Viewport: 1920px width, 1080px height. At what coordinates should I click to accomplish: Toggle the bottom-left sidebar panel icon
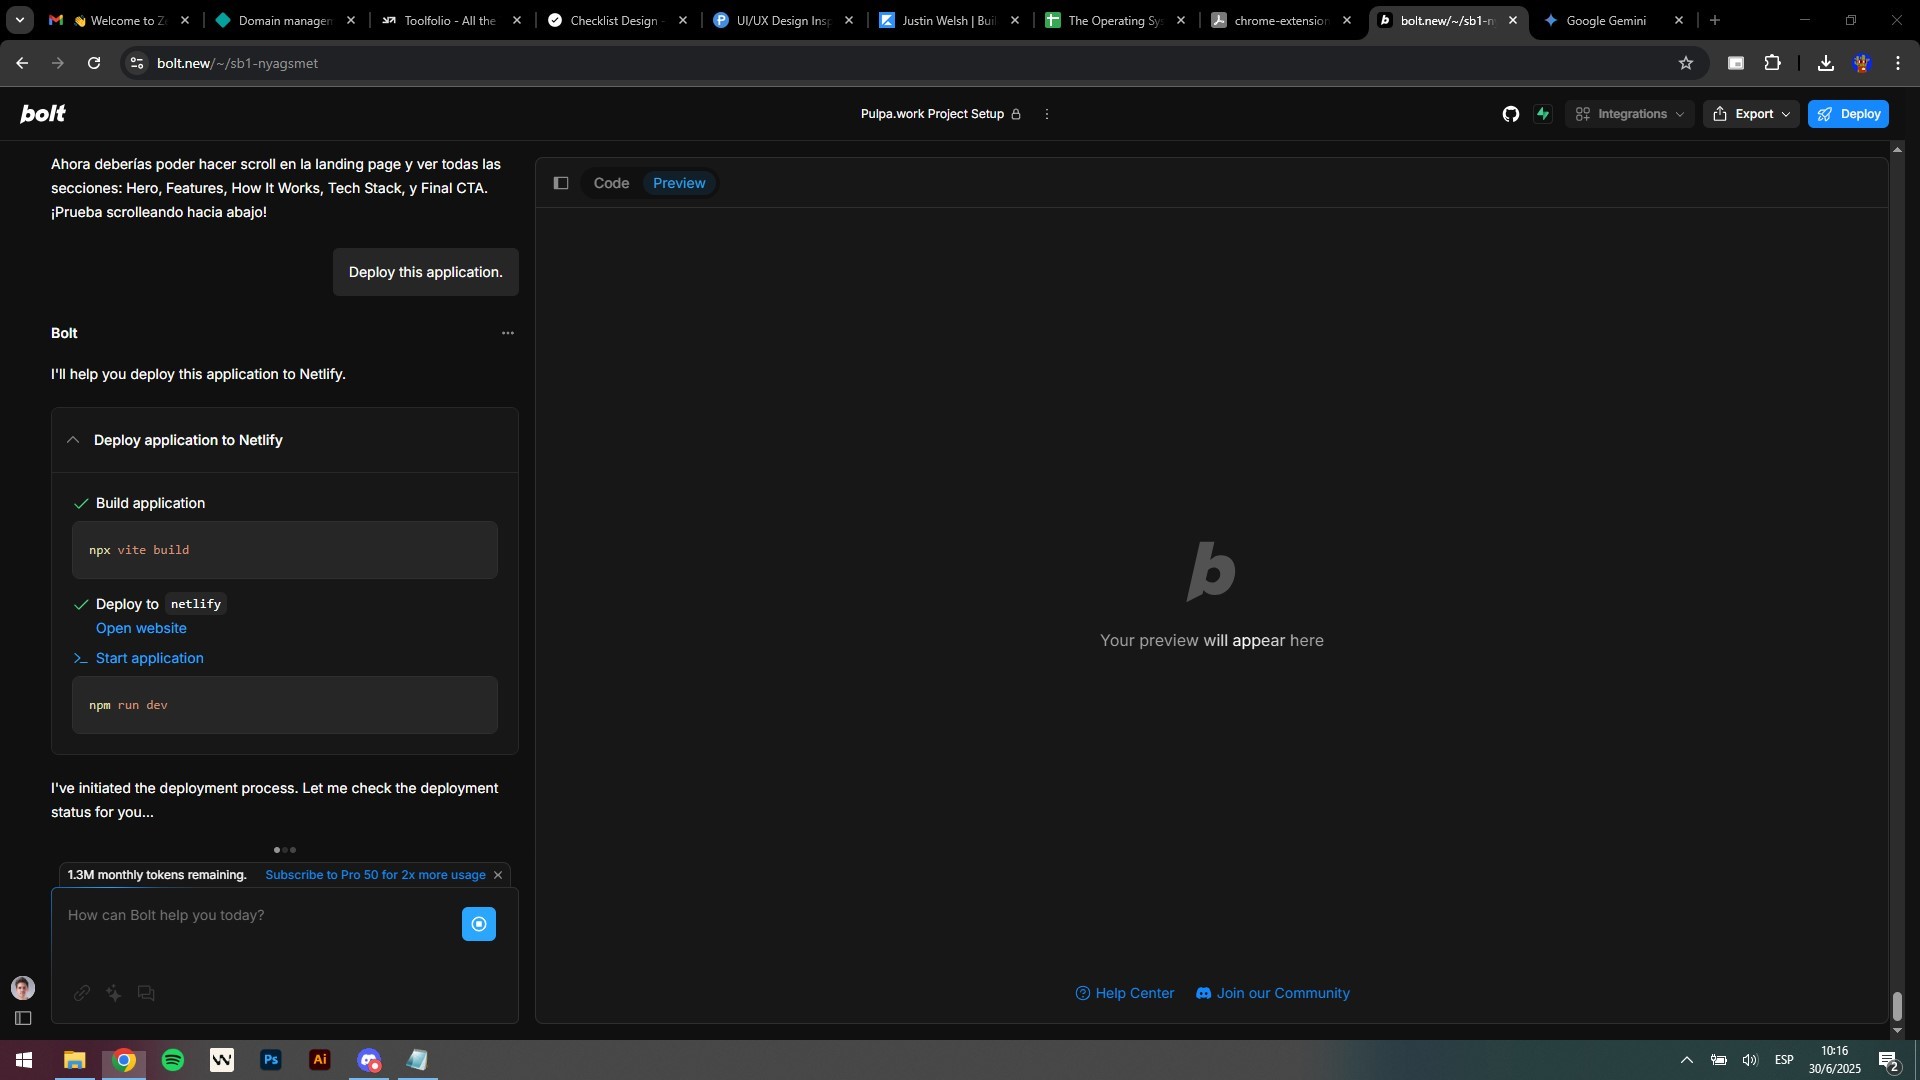click(x=23, y=1018)
